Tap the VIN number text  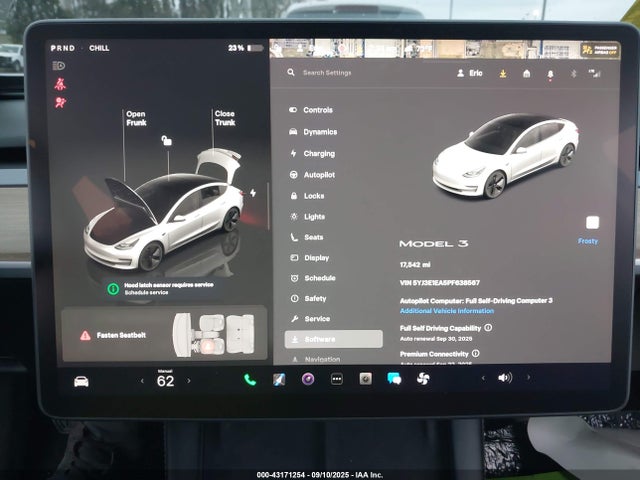(x=440, y=283)
